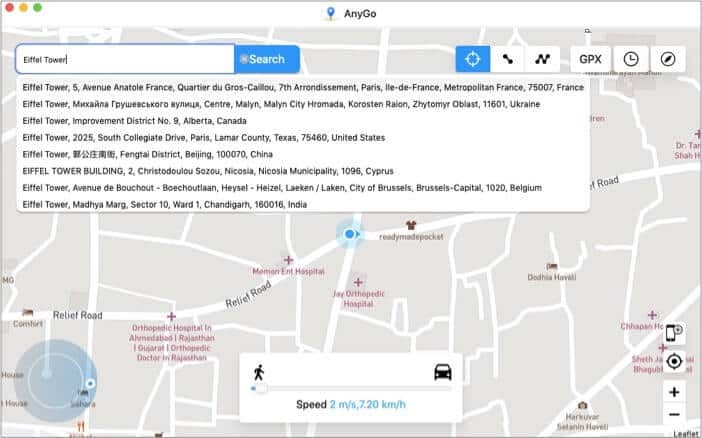Choose the multi-spot route mode icon

click(543, 59)
